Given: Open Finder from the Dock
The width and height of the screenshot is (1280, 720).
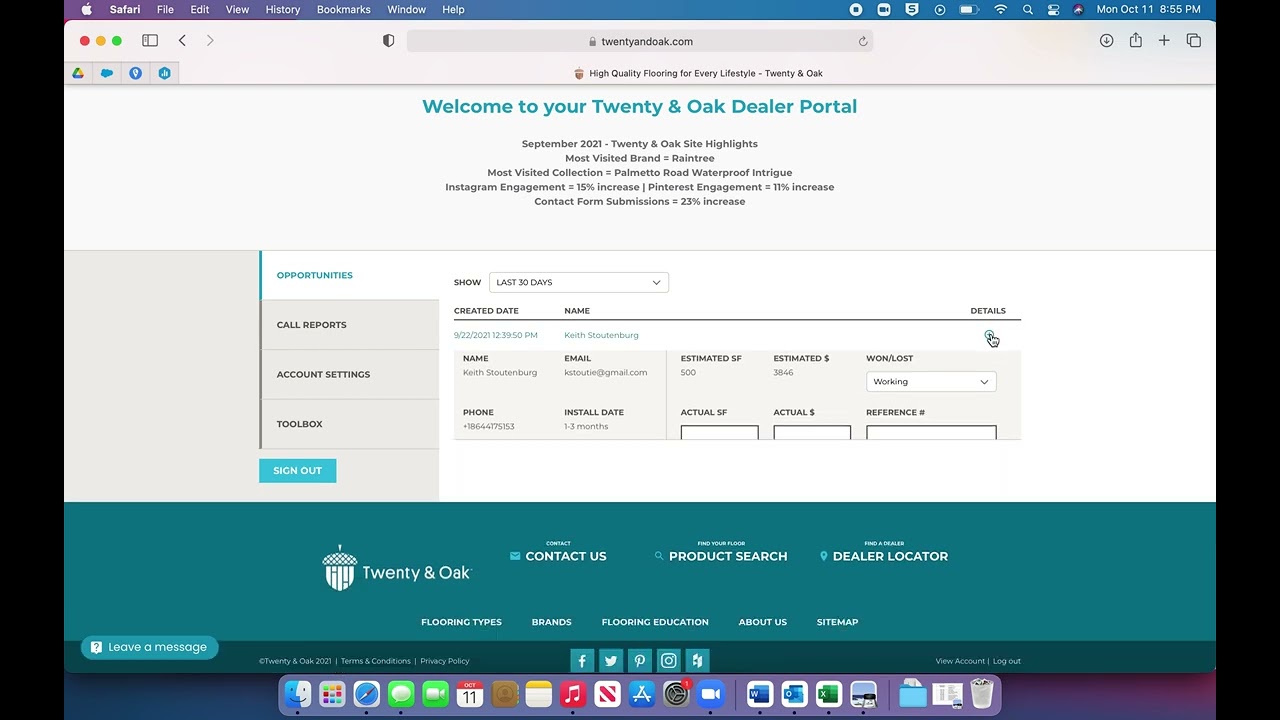Looking at the screenshot, I should (298, 694).
